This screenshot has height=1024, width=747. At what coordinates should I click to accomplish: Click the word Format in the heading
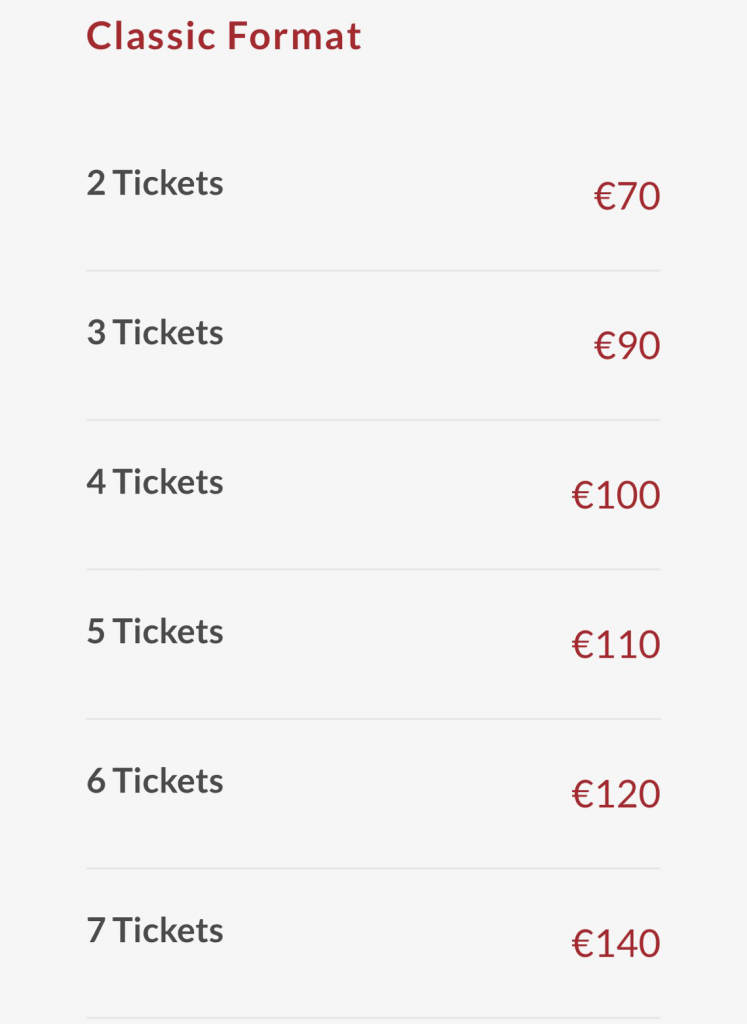click(x=293, y=36)
